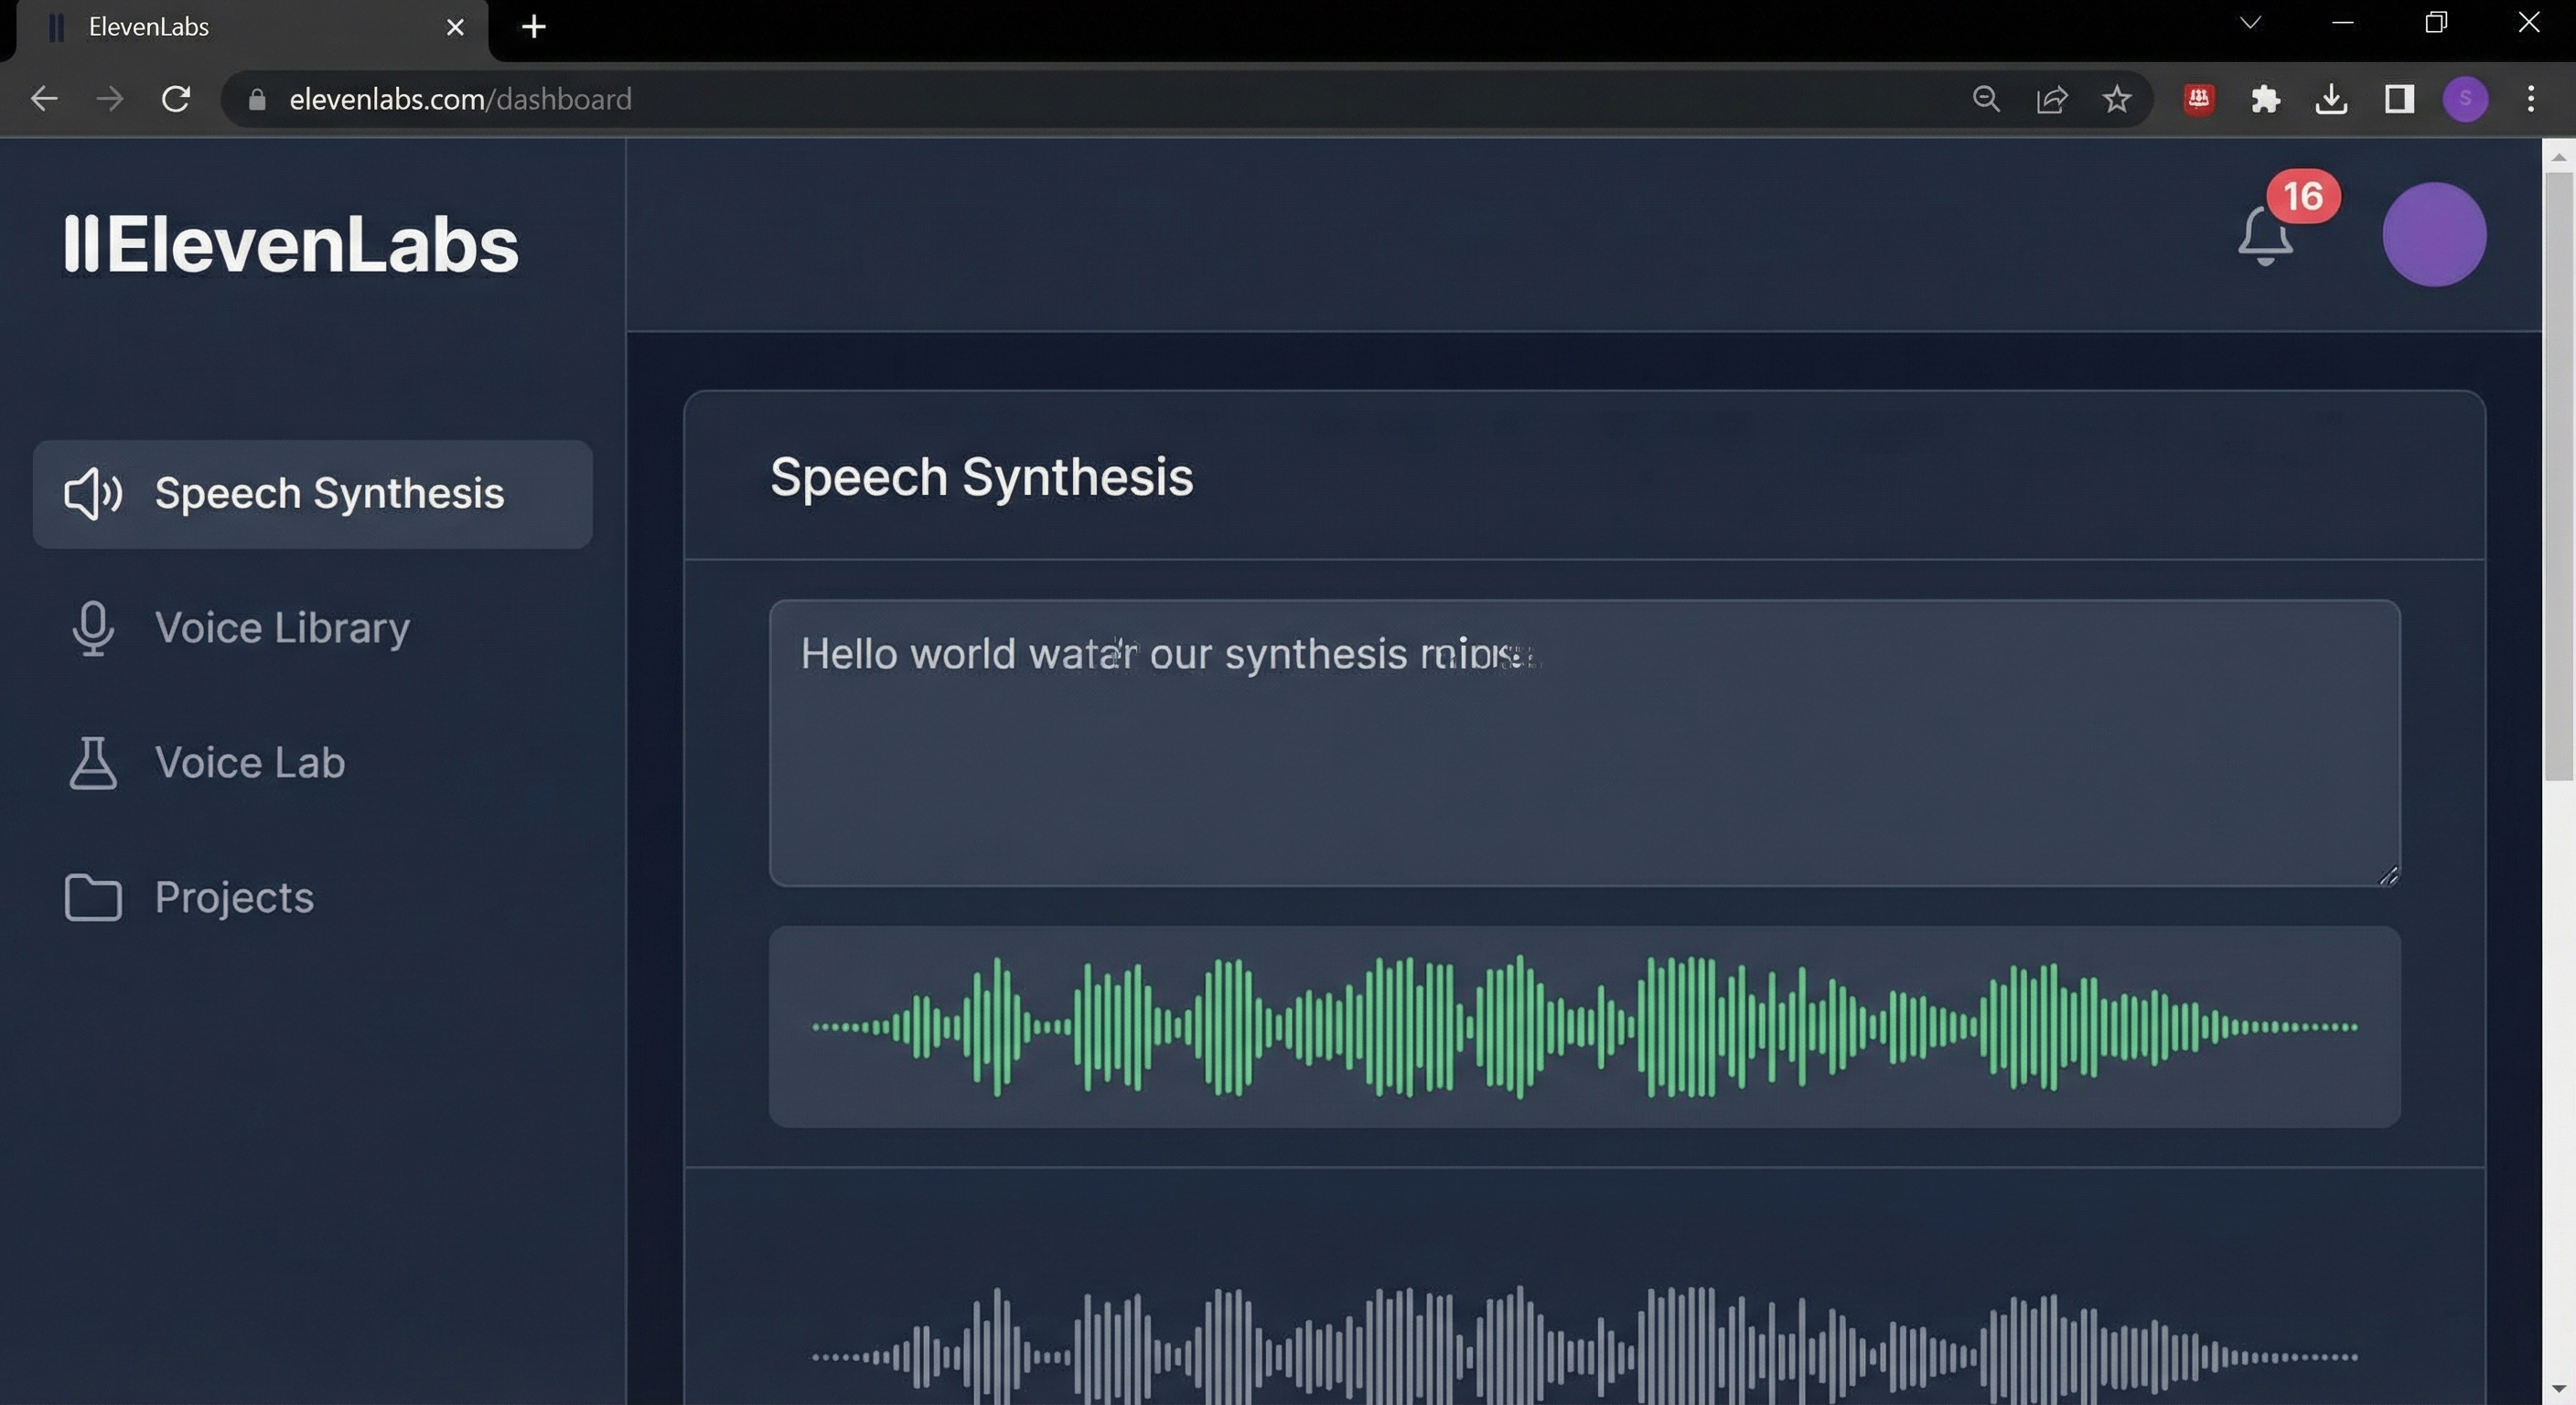Open a new browser tab
The width and height of the screenshot is (2576, 1405).
533,27
